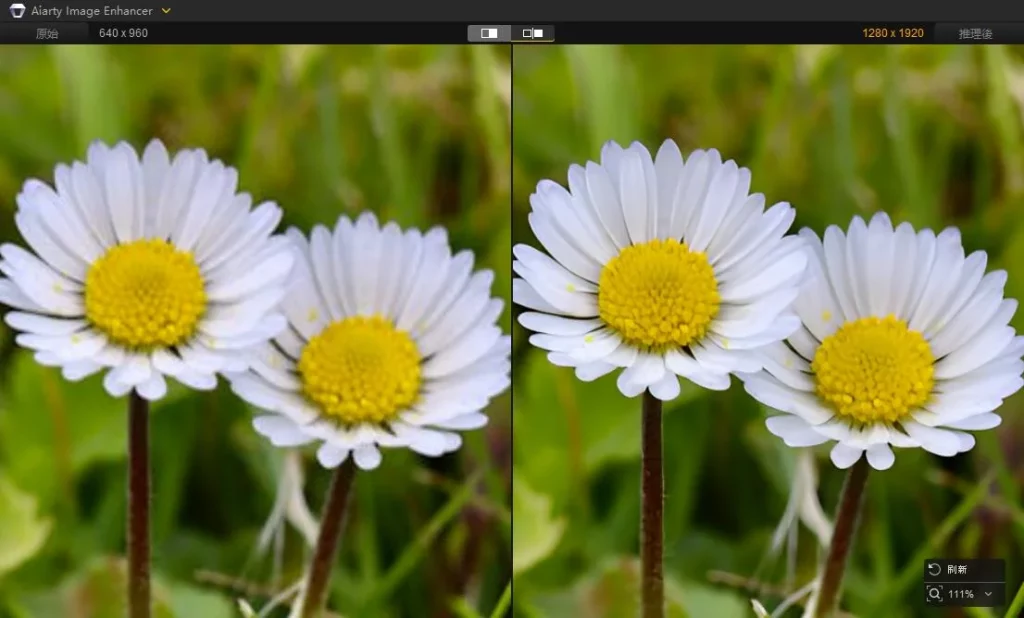The image size is (1024, 618).
Task: Click the Aiarty Image Enhancer logo icon
Action: tap(17, 11)
